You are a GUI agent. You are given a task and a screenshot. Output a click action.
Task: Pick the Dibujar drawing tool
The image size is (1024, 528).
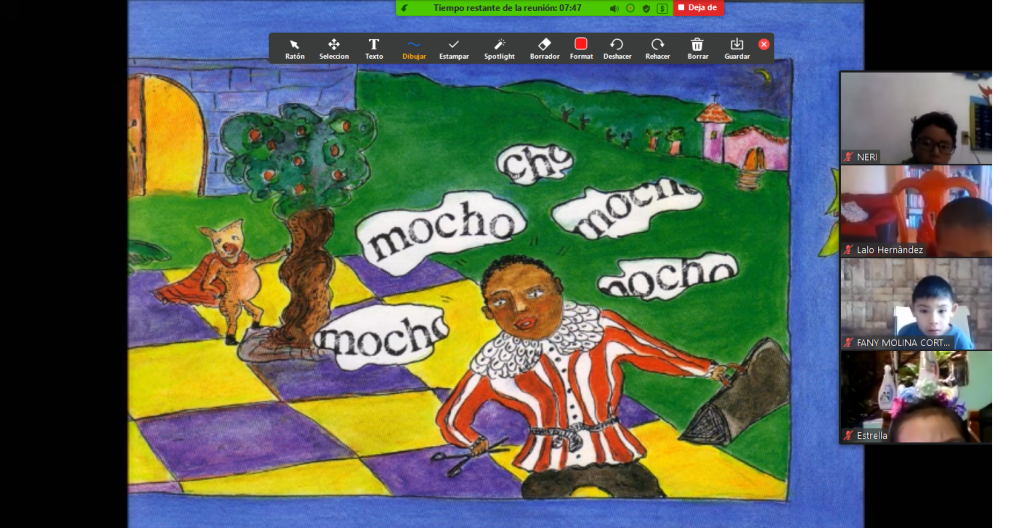[x=414, y=48]
